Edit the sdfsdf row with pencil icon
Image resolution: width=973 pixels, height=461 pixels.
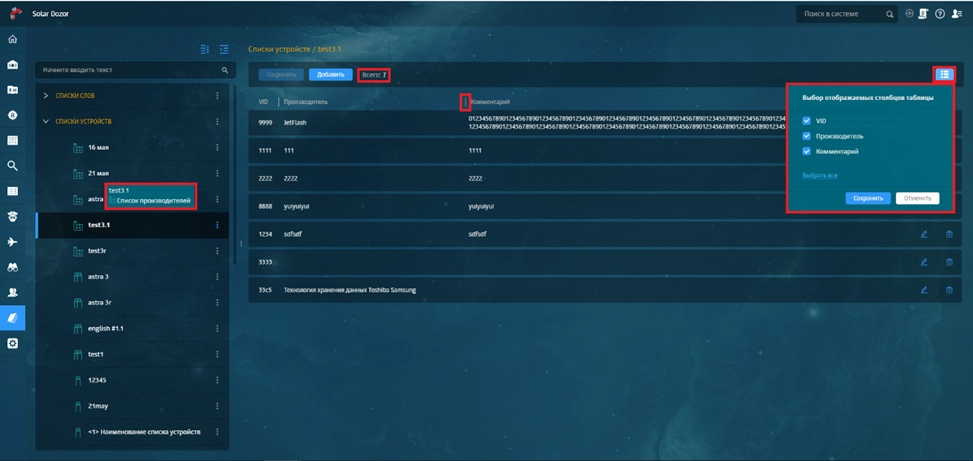(x=924, y=234)
